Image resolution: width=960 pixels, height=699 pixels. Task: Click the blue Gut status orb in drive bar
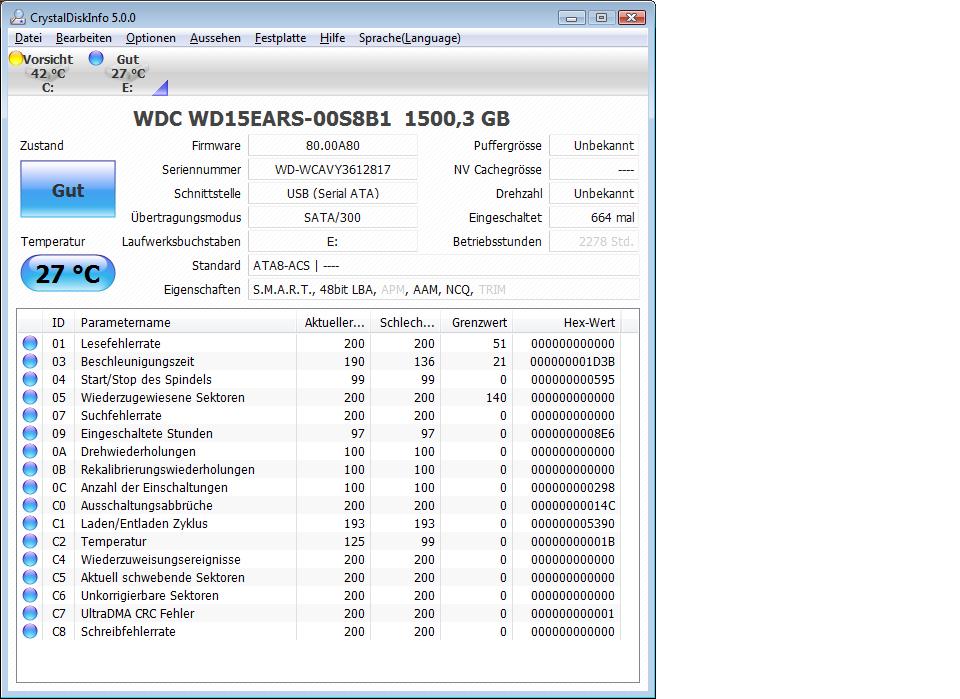click(96, 58)
